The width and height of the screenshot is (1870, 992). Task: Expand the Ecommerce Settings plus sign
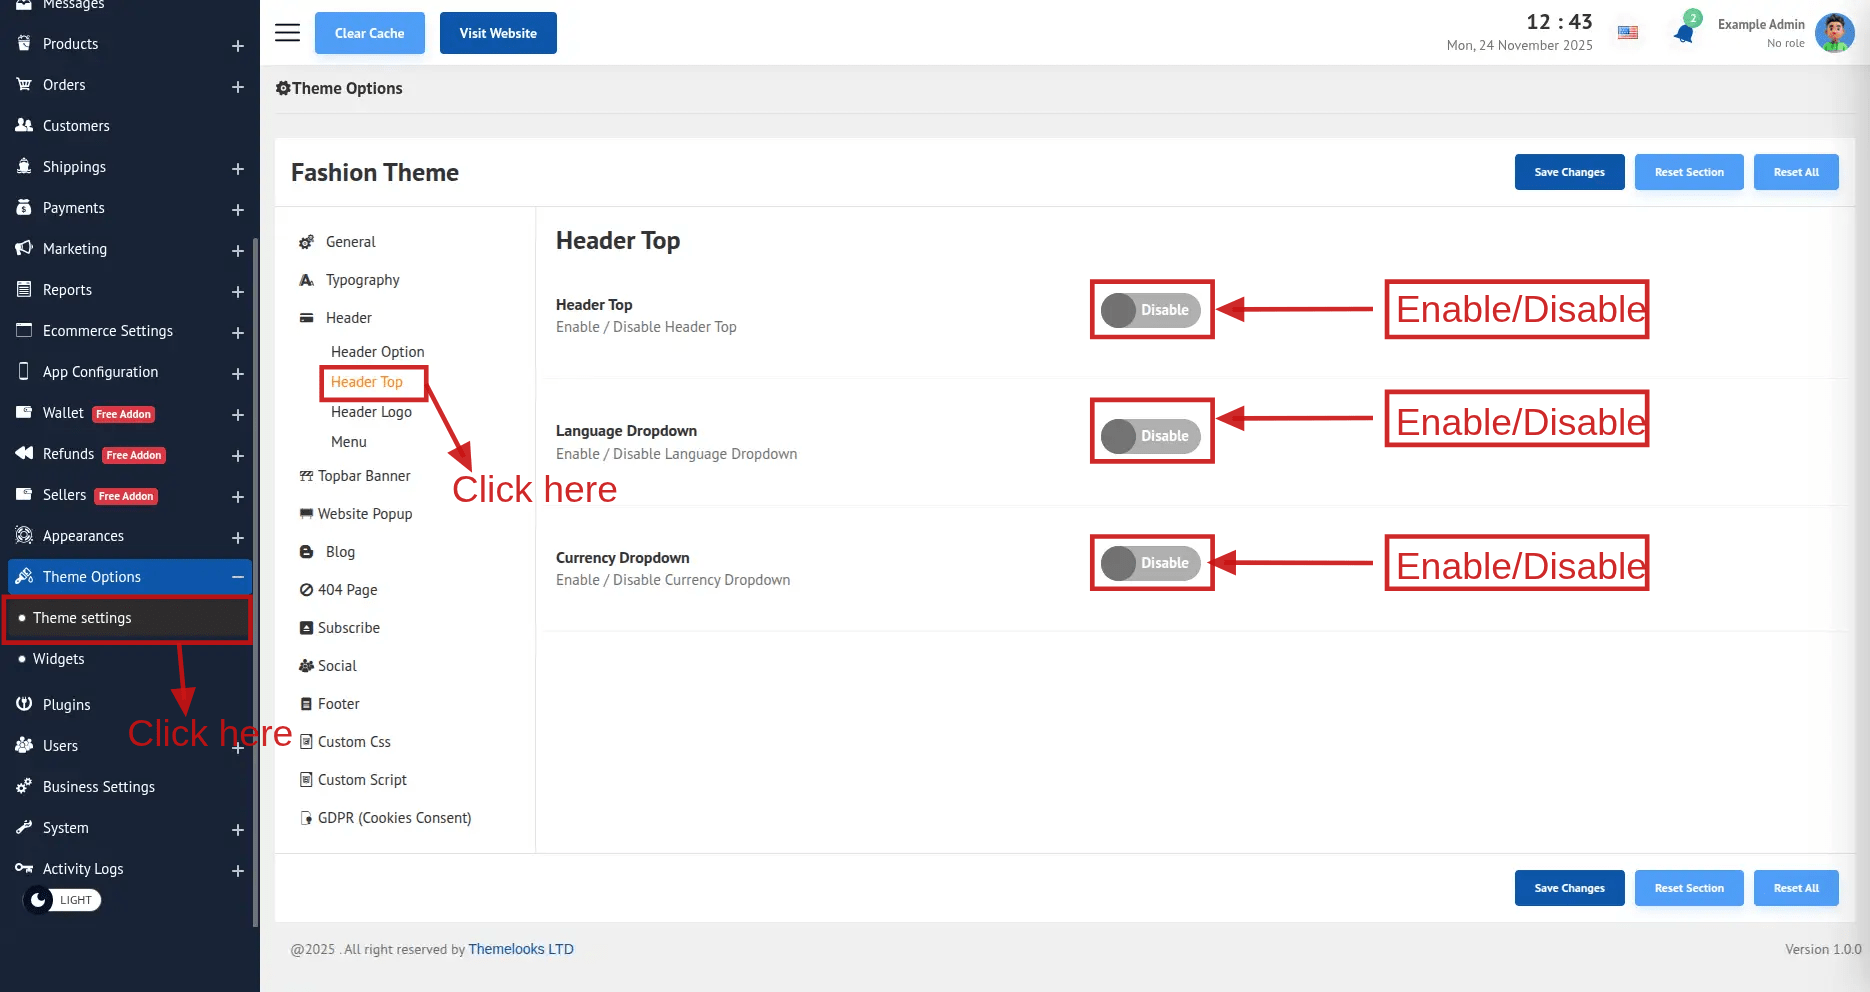pos(238,333)
